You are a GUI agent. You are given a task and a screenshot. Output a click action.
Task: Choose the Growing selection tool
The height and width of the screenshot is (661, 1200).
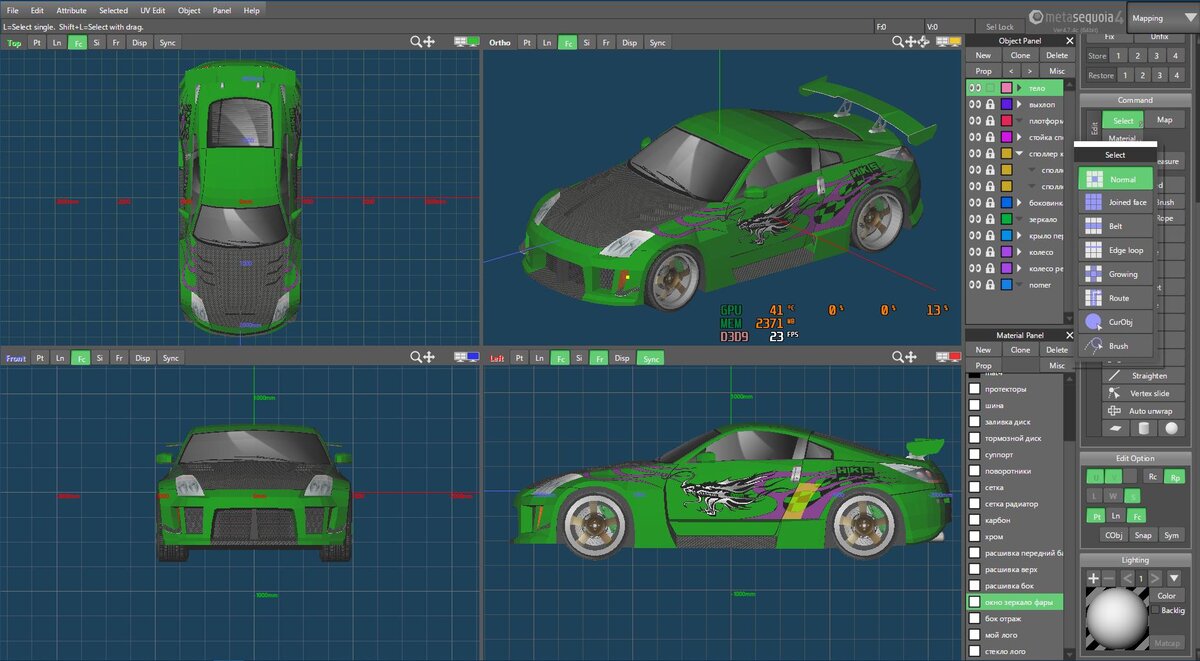[1115, 275]
